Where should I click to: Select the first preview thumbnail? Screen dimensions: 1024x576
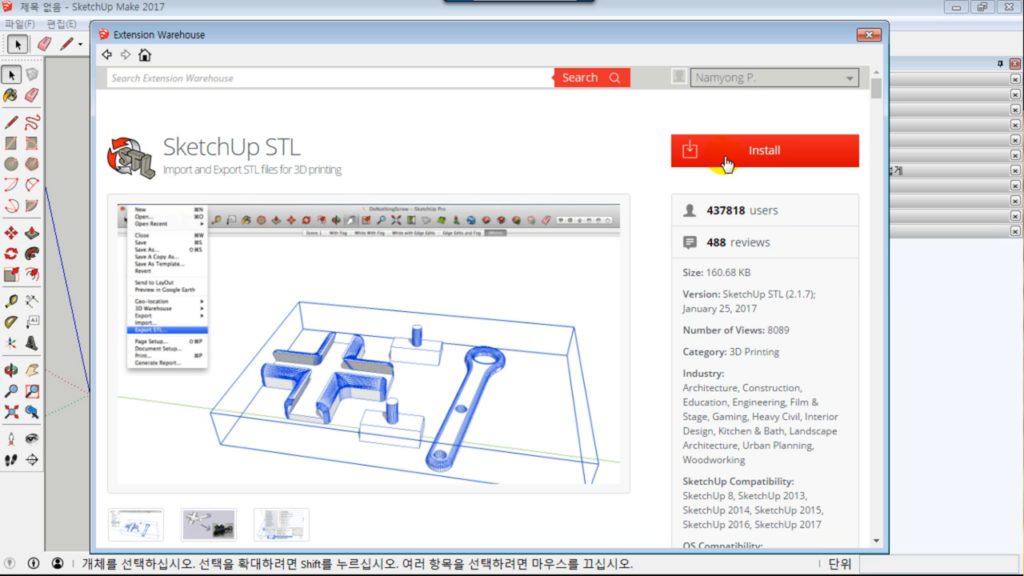pos(136,525)
